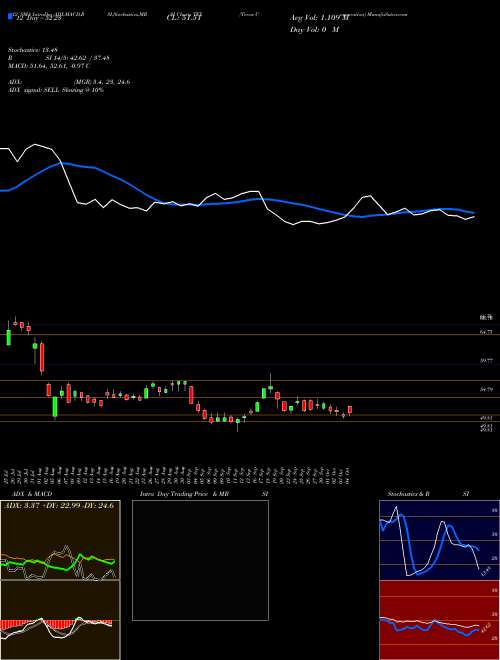The image size is (500, 660).
Task: Open the MACD histogram panel with red bars
Action: pos(60,620)
